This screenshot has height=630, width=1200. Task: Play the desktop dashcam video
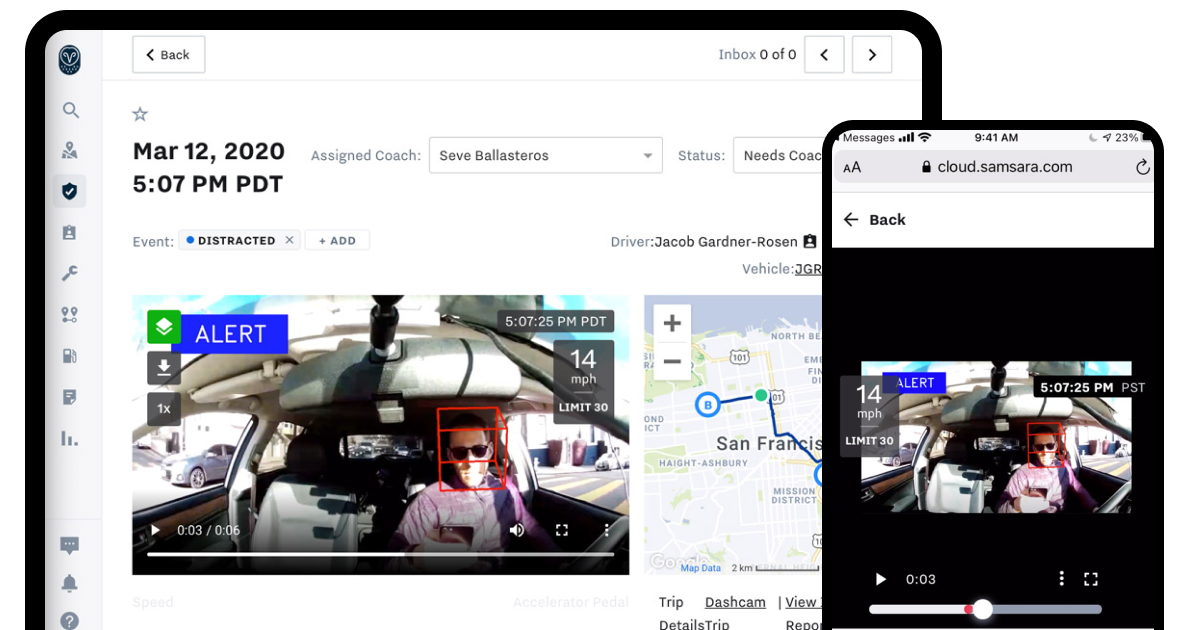pyautogui.click(x=155, y=530)
